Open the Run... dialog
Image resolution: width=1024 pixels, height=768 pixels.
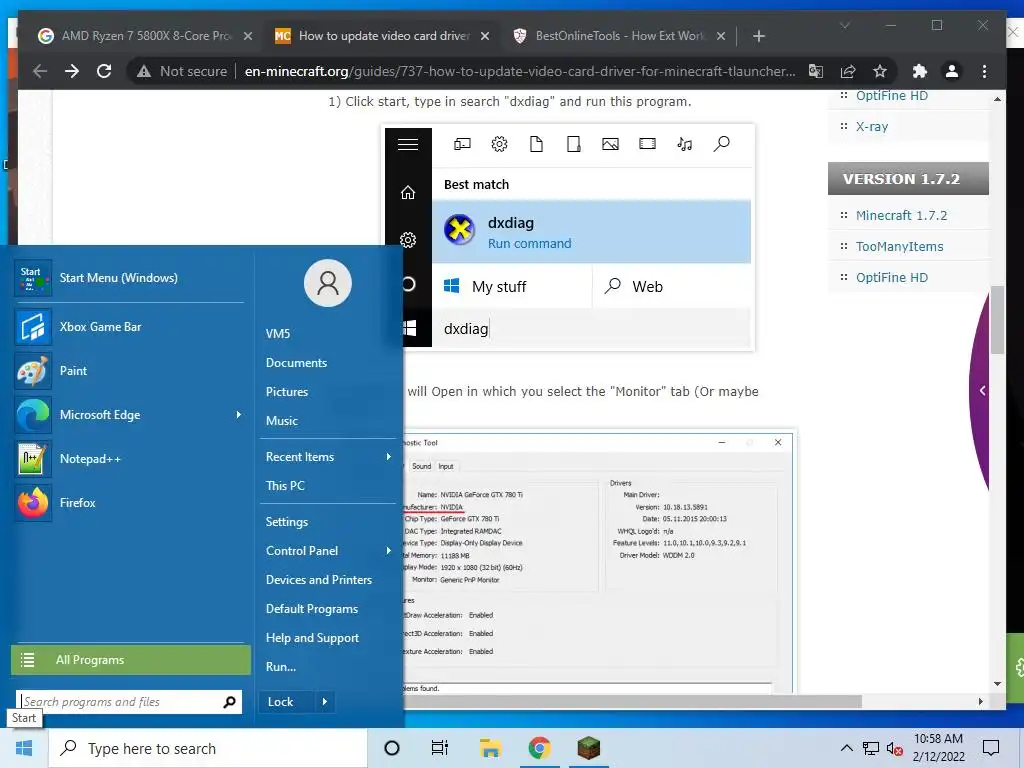point(281,667)
